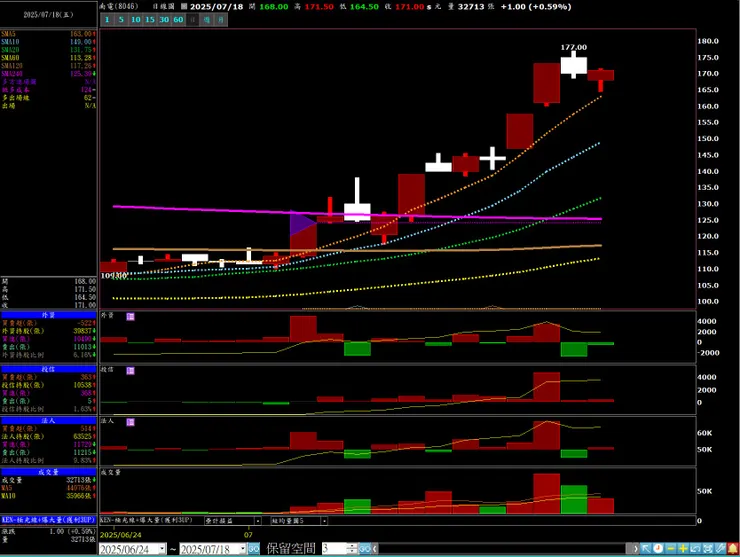The width and height of the screenshot is (740, 557).
Task: Click the stock name 南電(8046) title
Action: click(119, 6)
